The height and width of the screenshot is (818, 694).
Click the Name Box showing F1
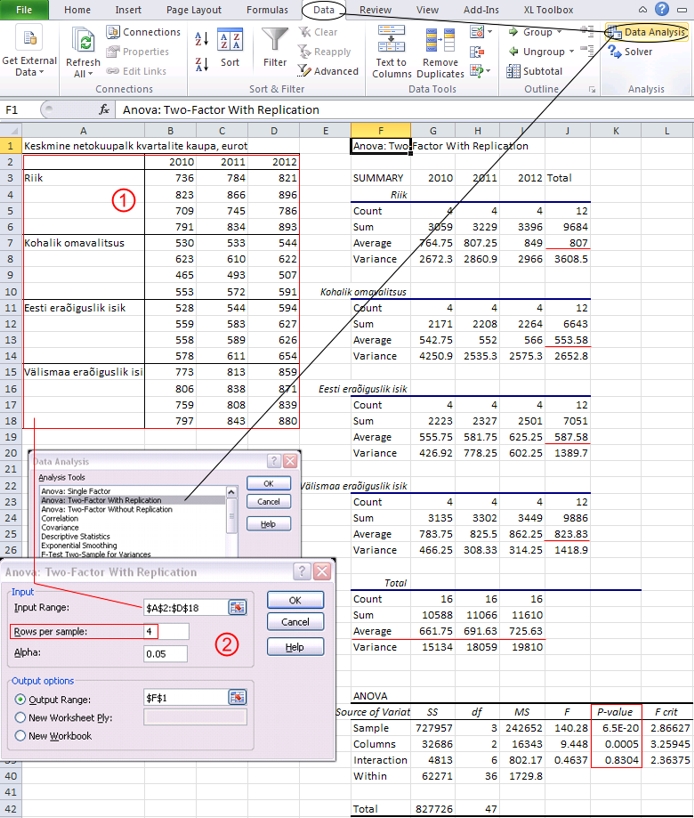tap(21, 110)
